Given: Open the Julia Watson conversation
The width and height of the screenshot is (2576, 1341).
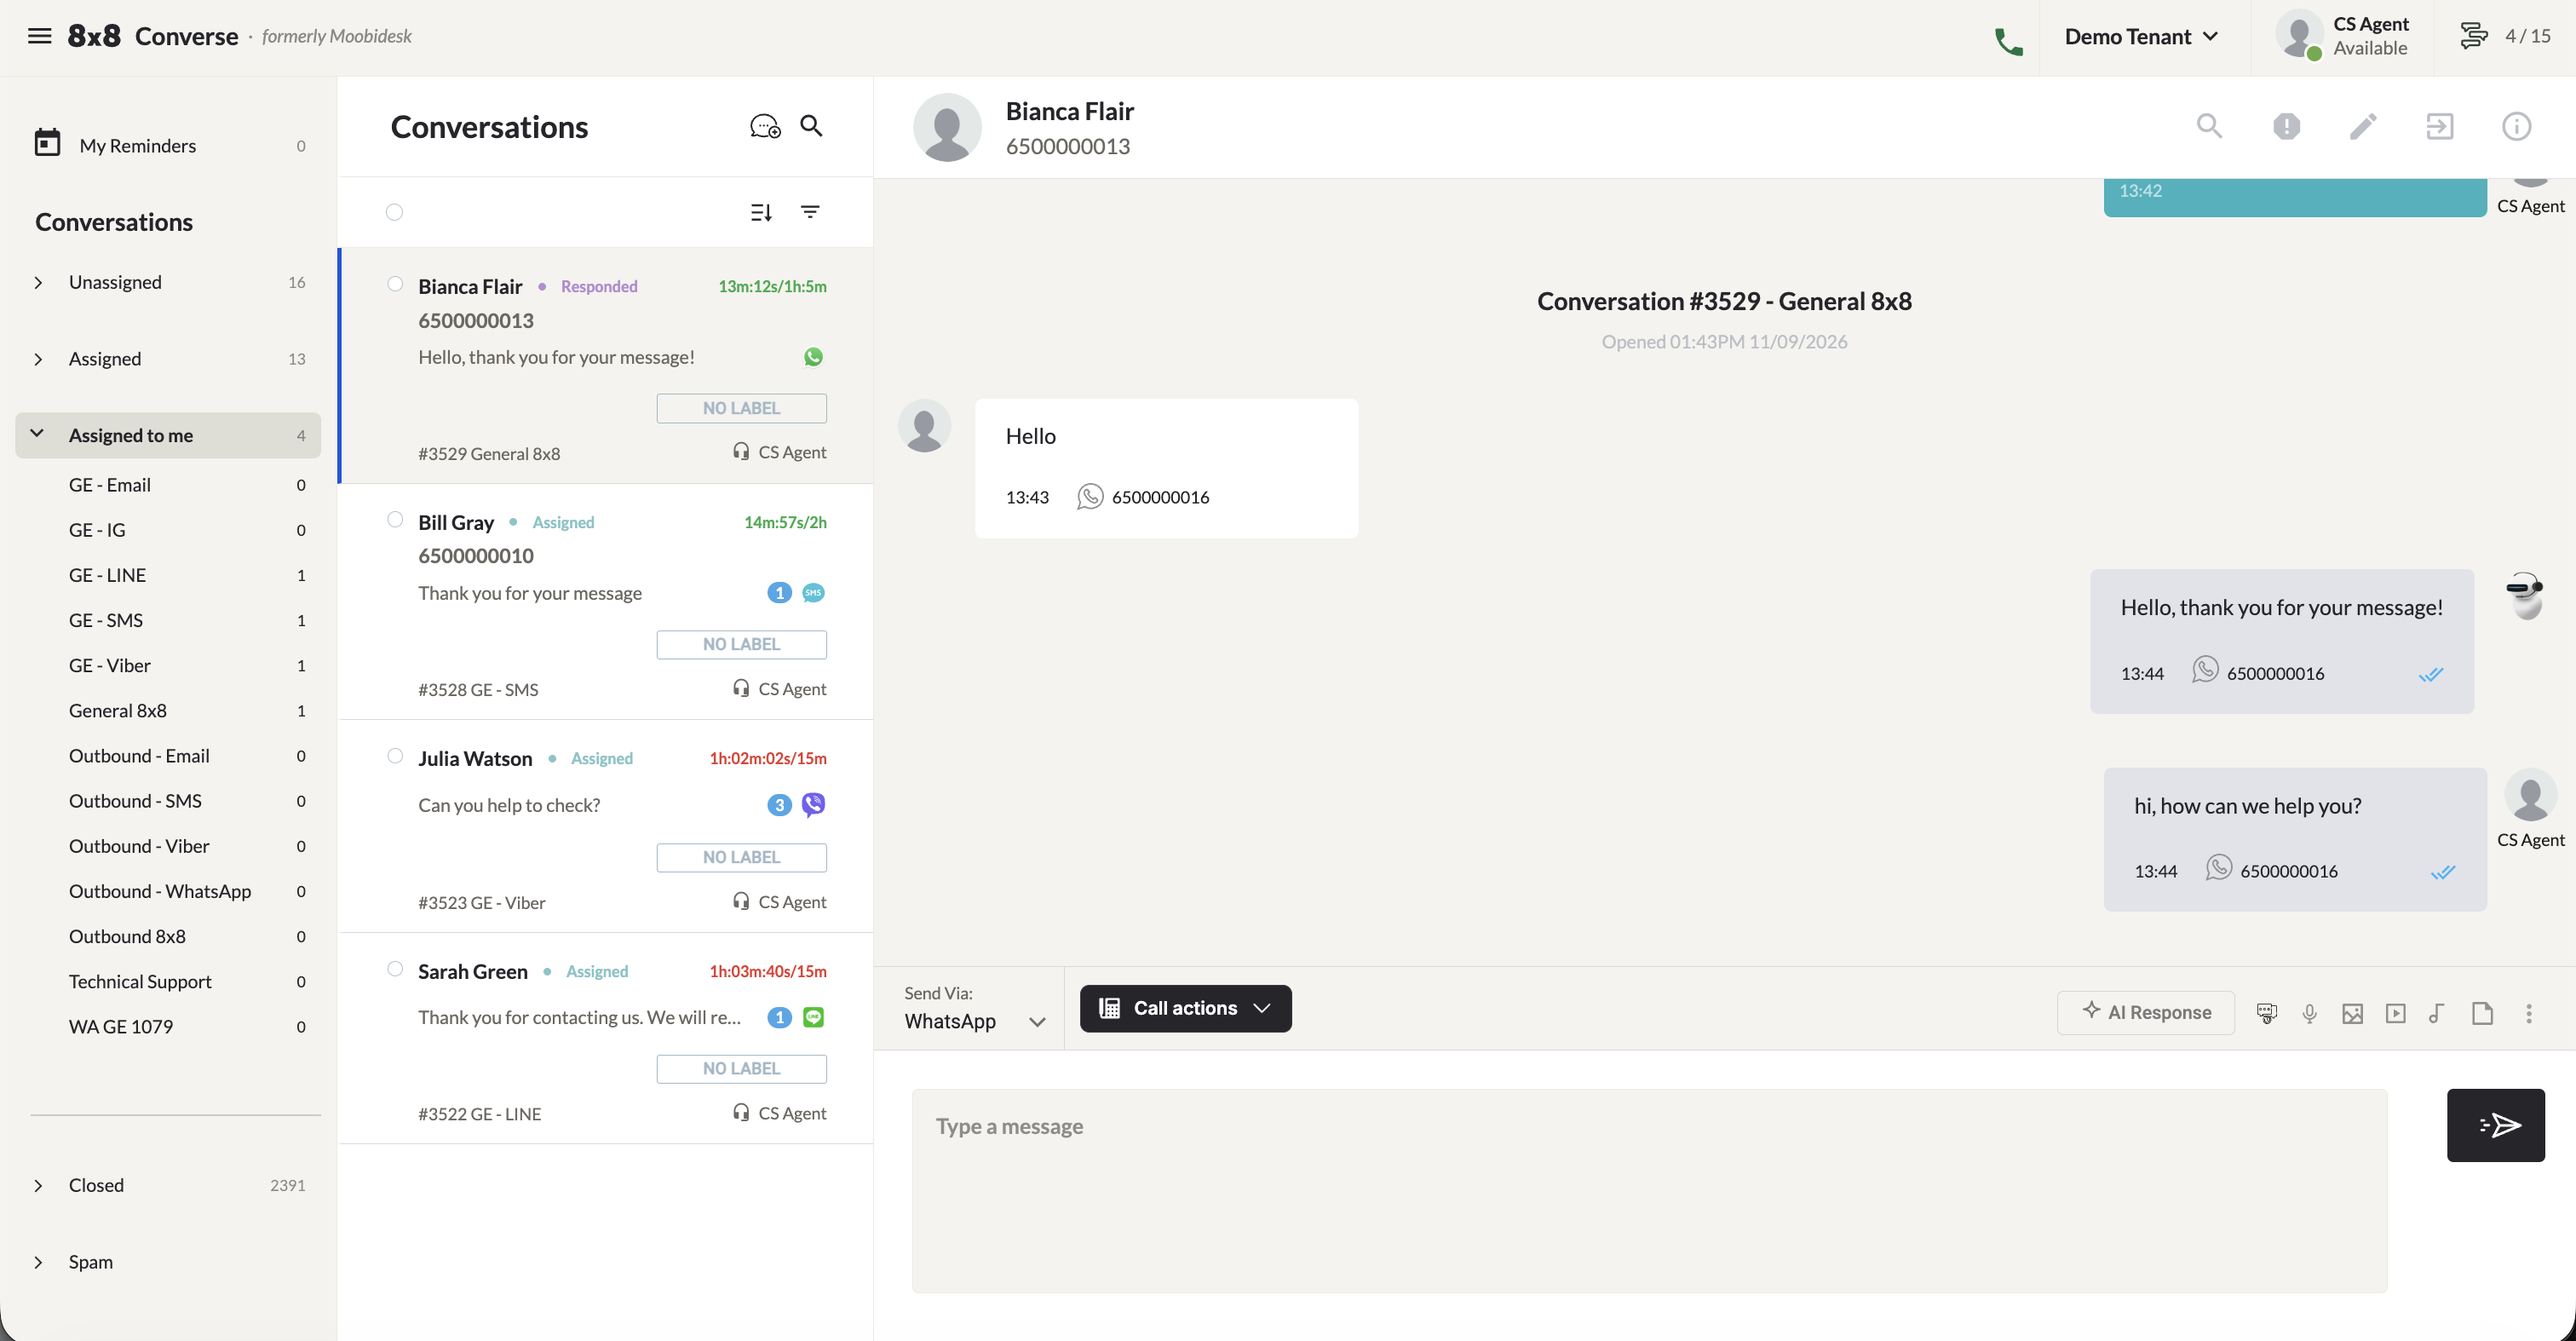Looking at the screenshot, I should (x=606, y=826).
